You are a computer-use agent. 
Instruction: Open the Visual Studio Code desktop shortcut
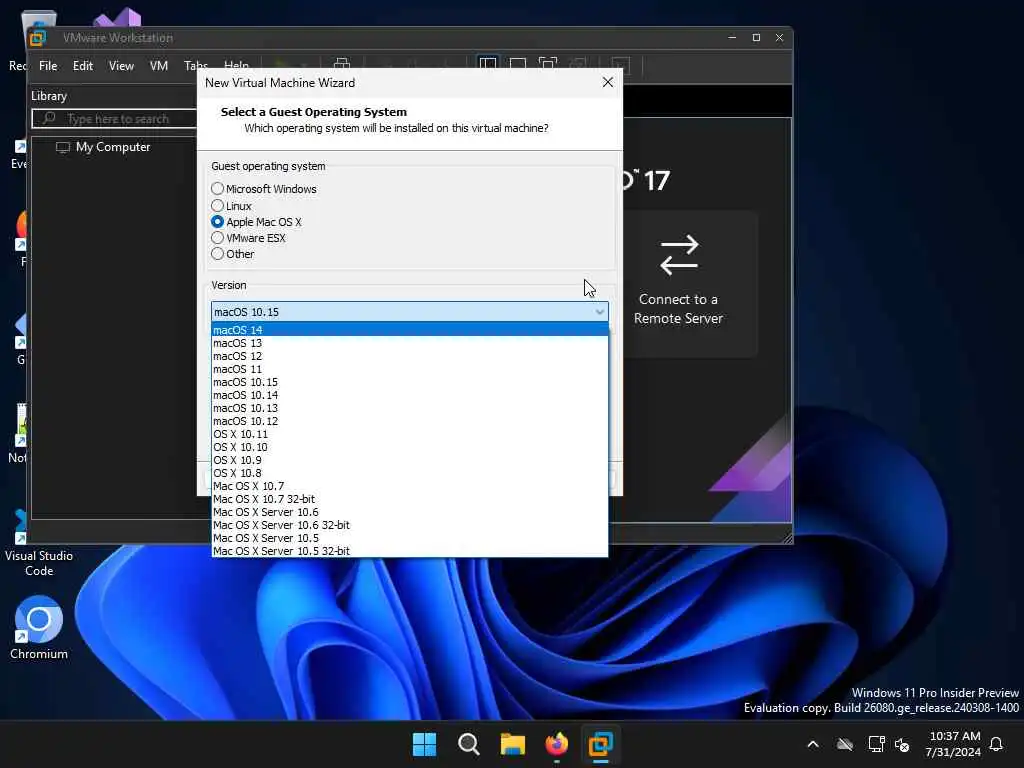coord(39,543)
